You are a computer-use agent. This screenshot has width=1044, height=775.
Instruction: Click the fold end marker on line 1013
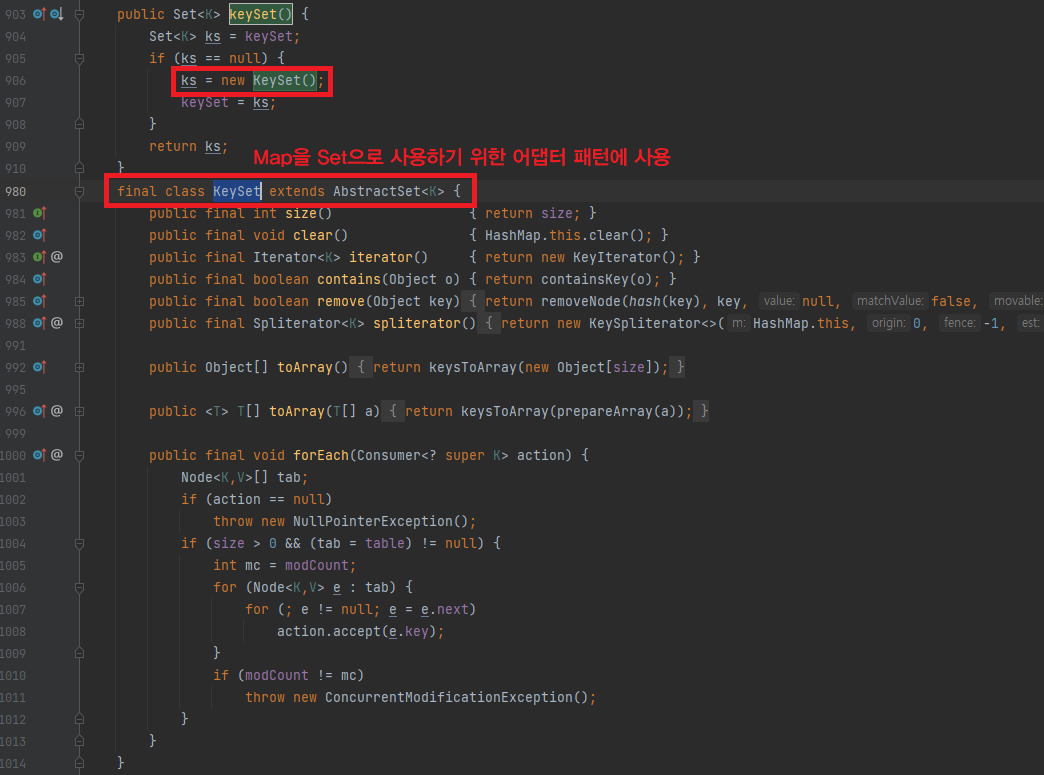coord(79,741)
